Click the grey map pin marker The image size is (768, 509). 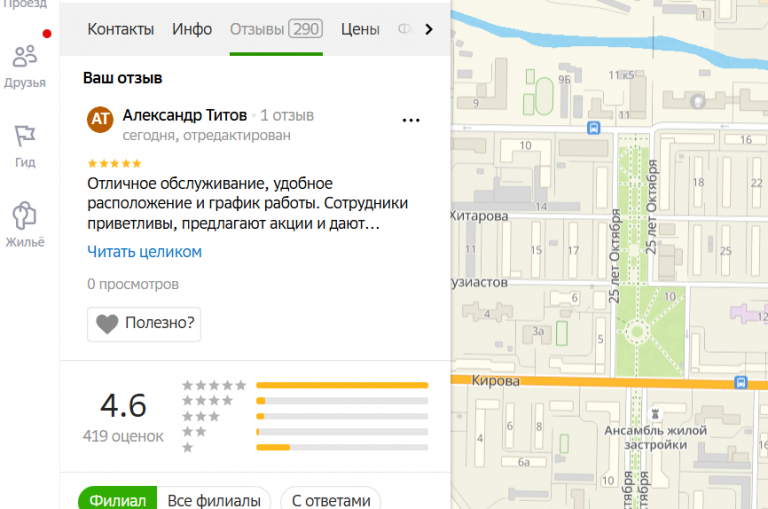pos(697,101)
